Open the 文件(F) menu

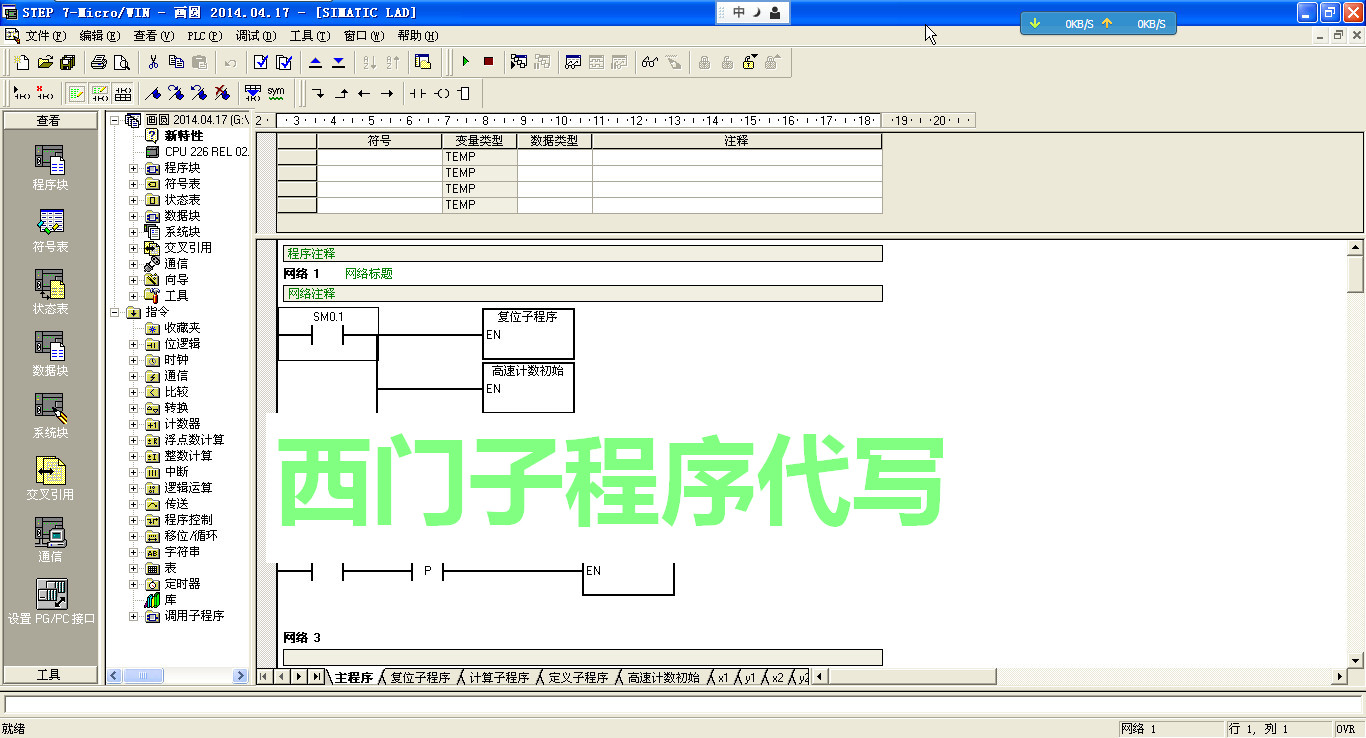[46, 36]
